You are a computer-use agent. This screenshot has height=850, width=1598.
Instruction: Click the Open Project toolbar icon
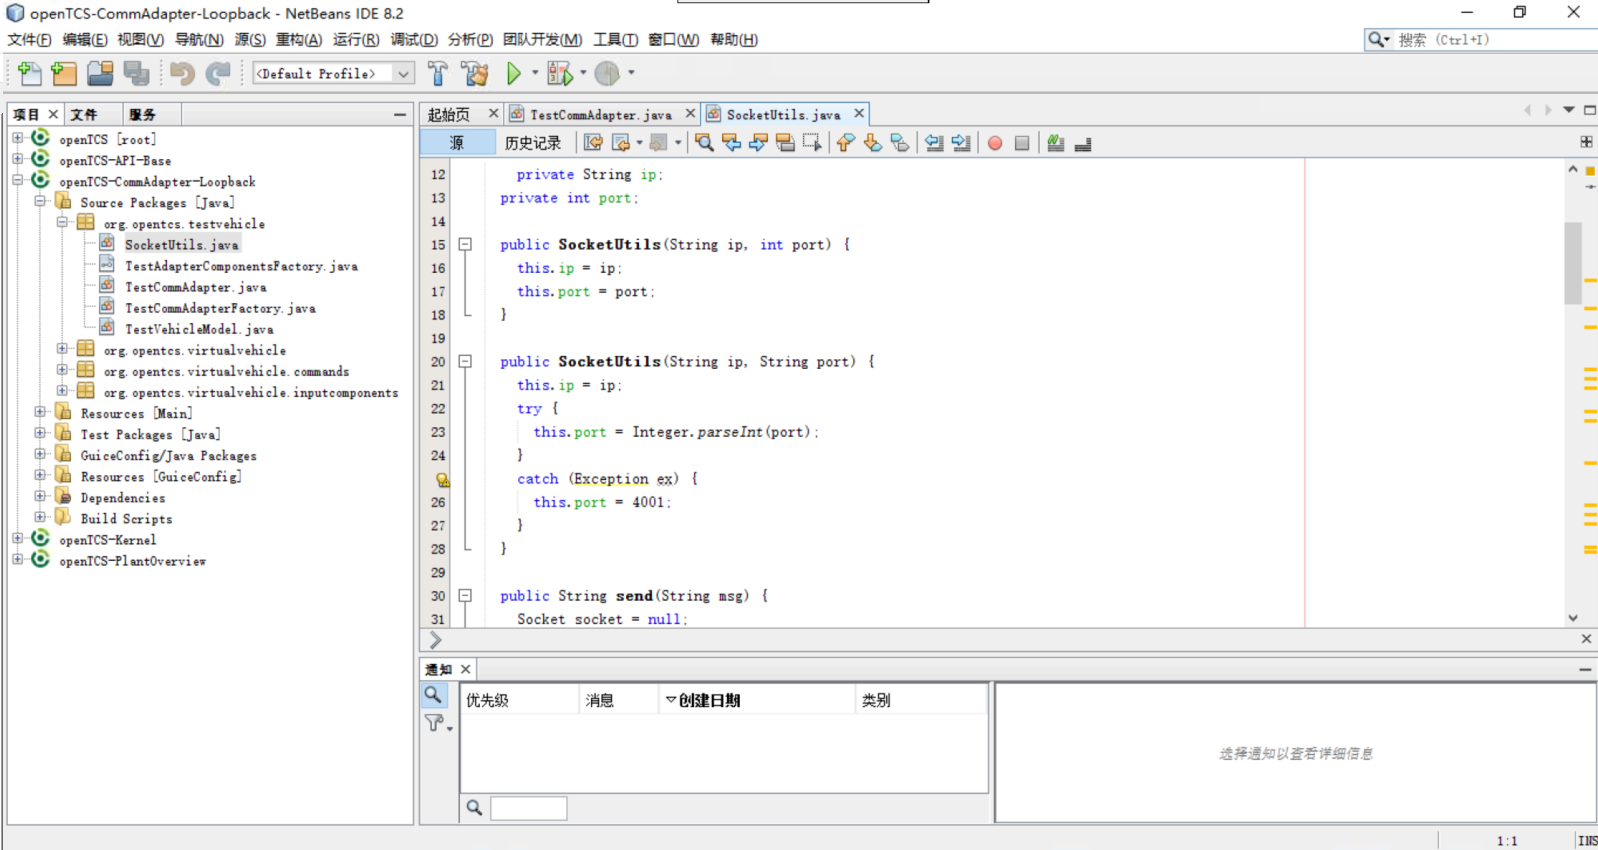pos(100,73)
